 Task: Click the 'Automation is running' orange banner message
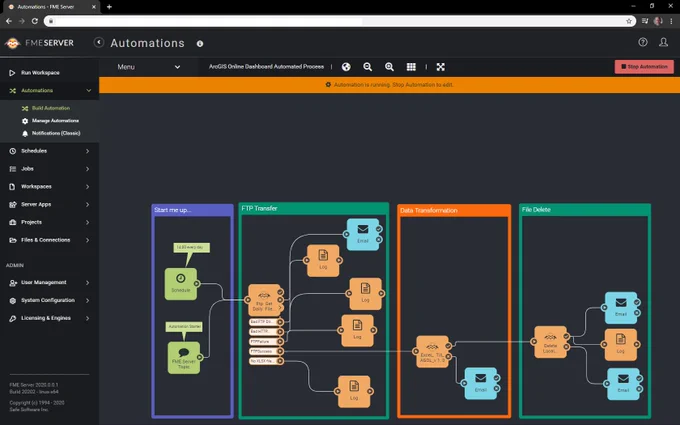[389, 85]
